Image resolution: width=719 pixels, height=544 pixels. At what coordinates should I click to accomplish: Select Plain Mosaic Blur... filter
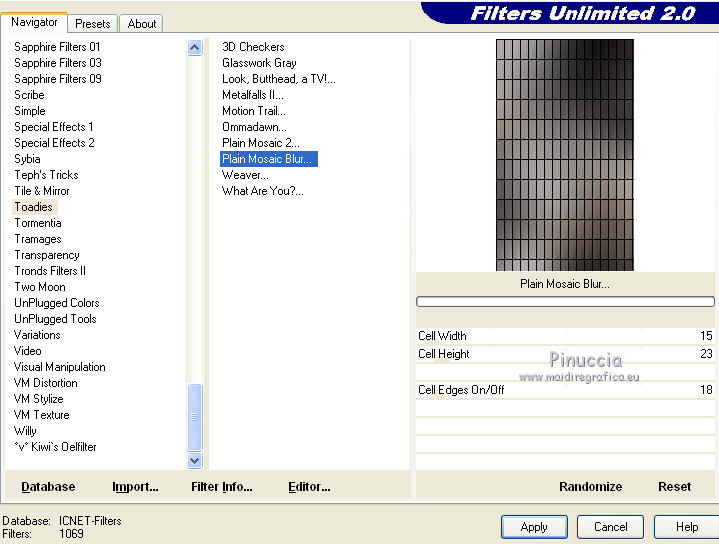click(269, 159)
